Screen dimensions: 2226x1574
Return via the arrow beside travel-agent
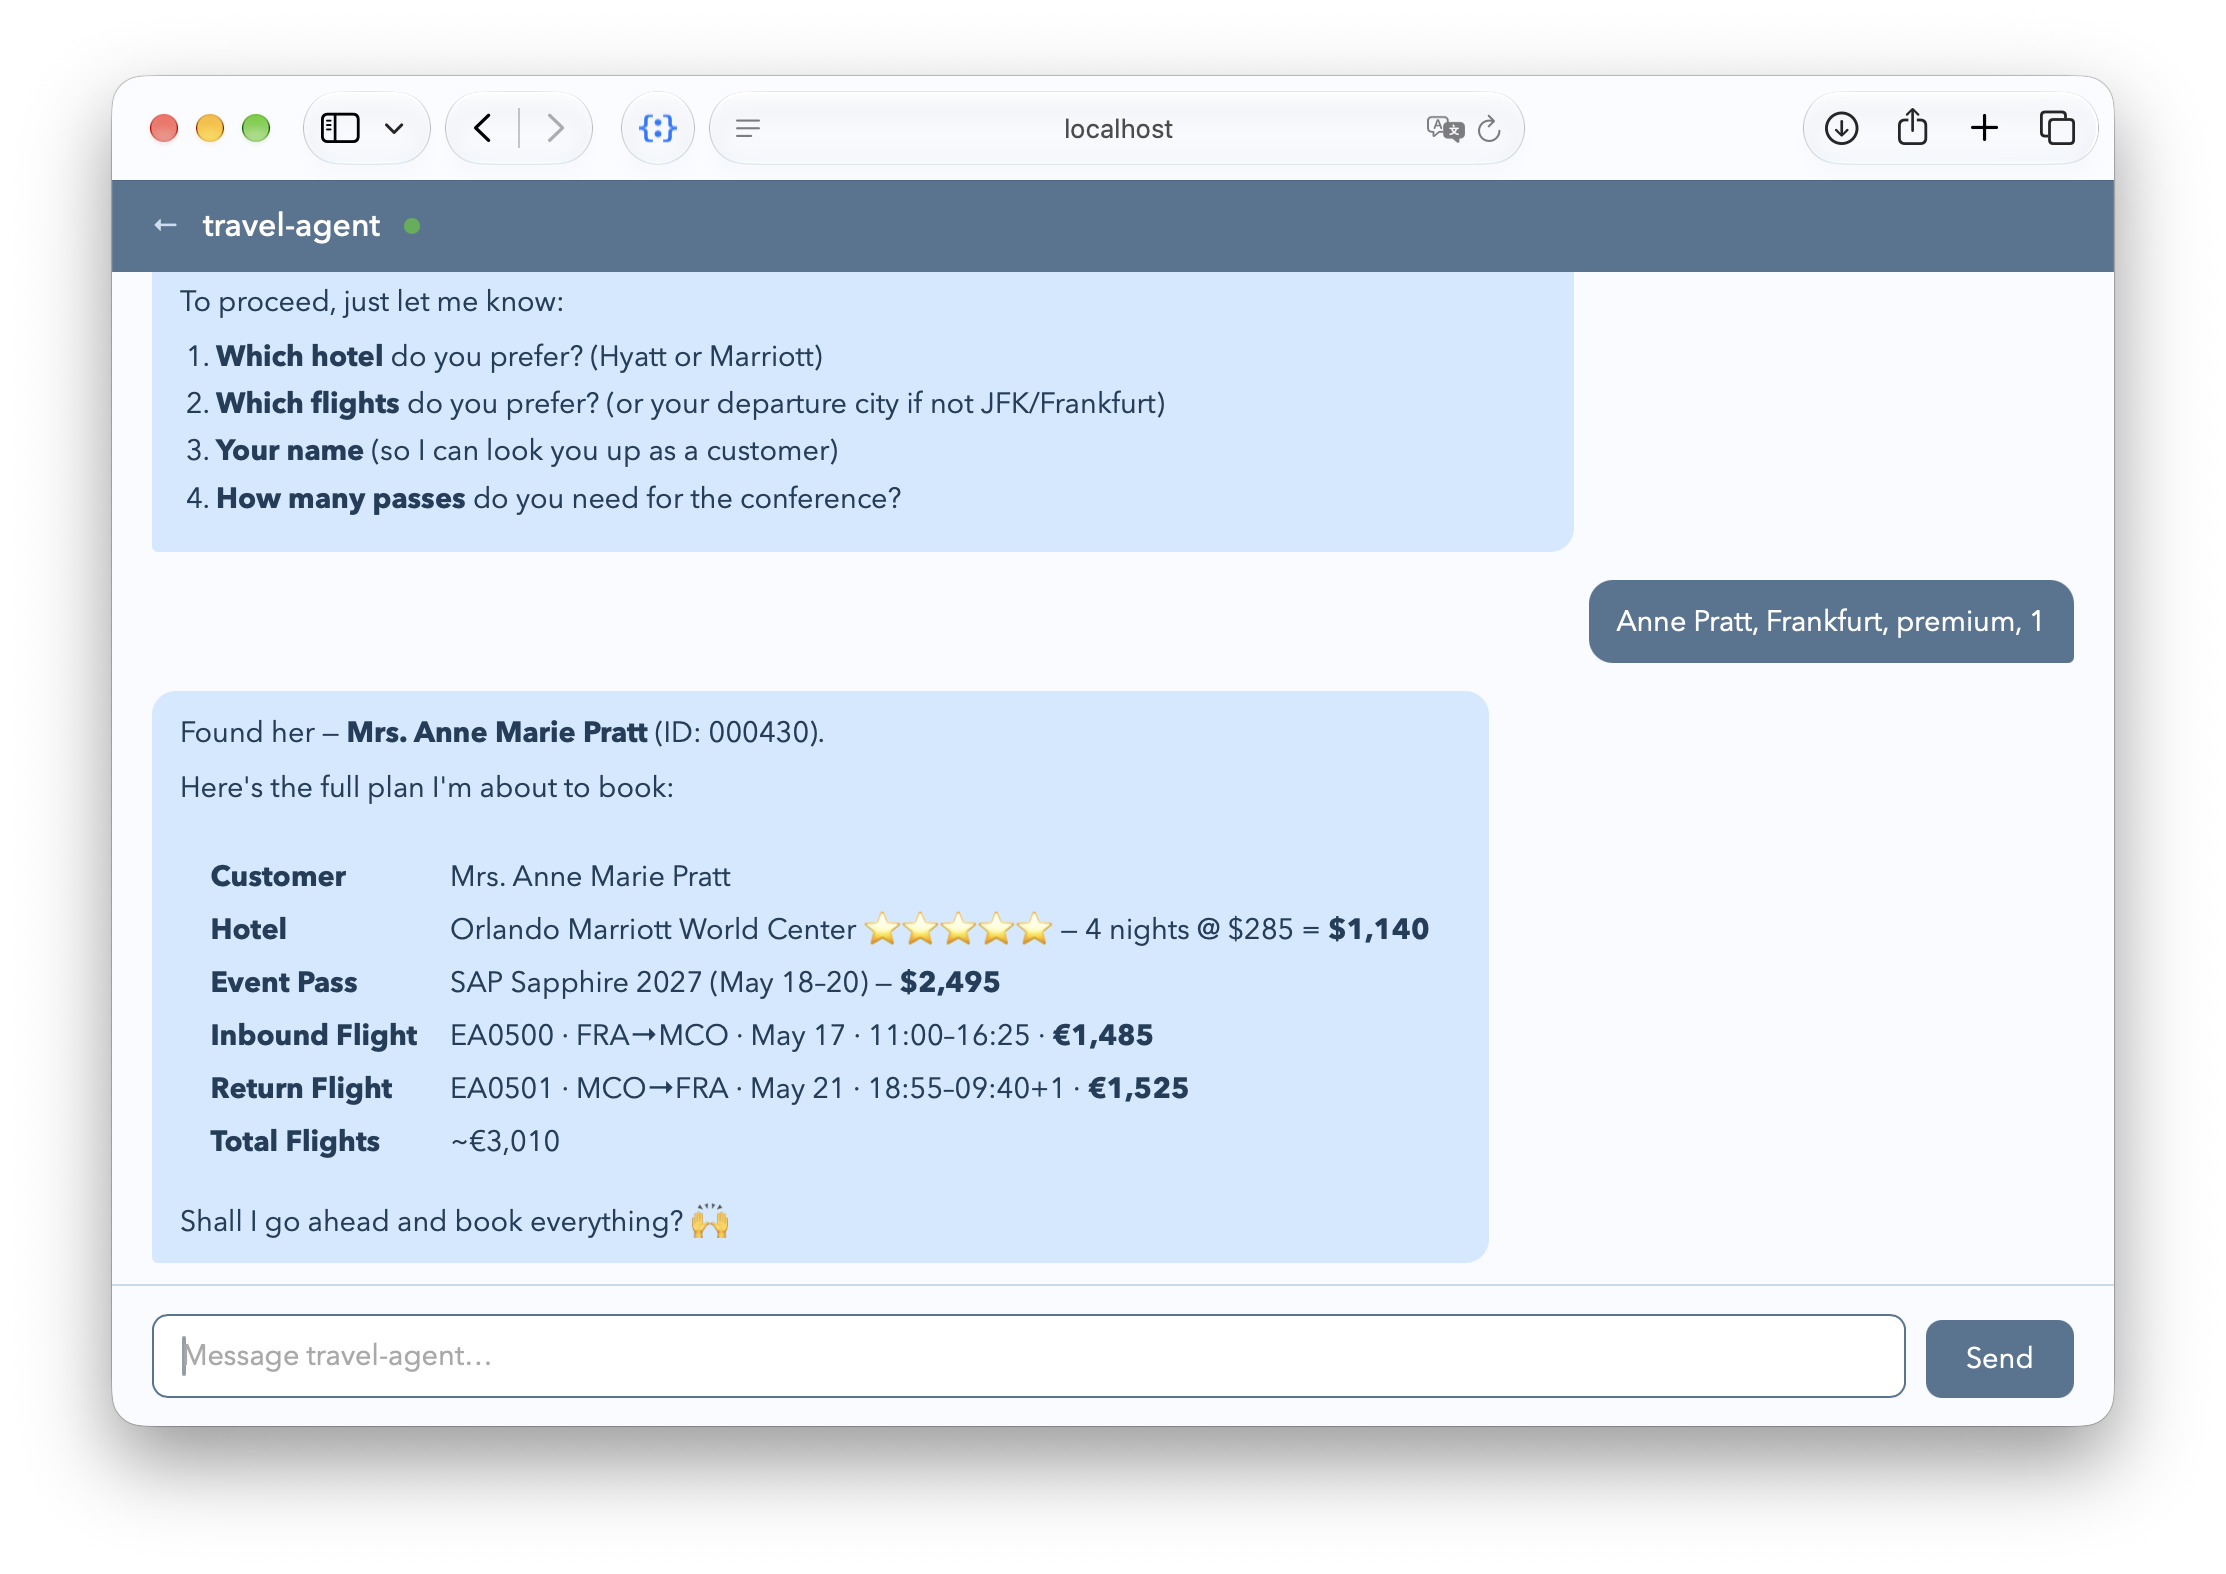(166, 225)
